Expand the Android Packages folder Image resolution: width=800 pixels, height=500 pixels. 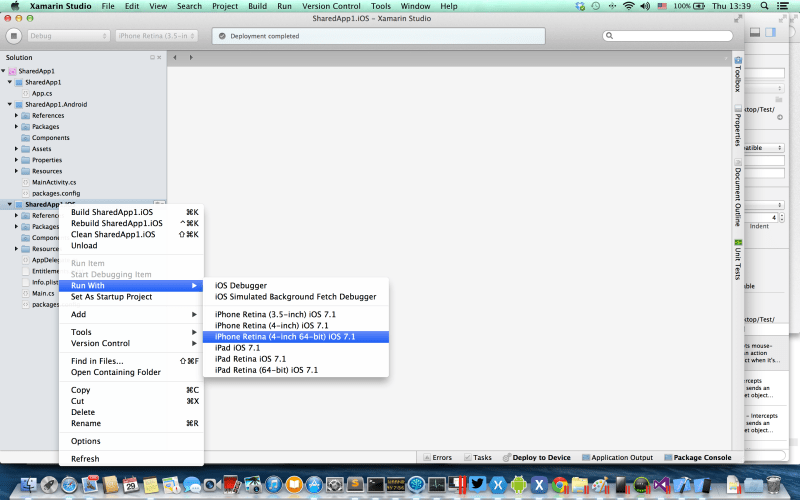click(x=16, y=127)
